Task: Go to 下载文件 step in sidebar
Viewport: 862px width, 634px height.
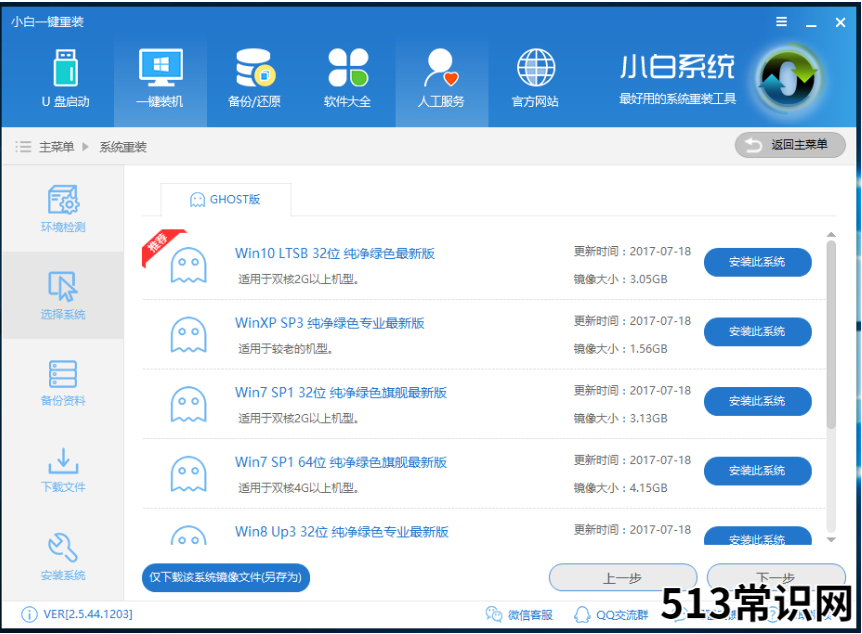Action: 63,470
